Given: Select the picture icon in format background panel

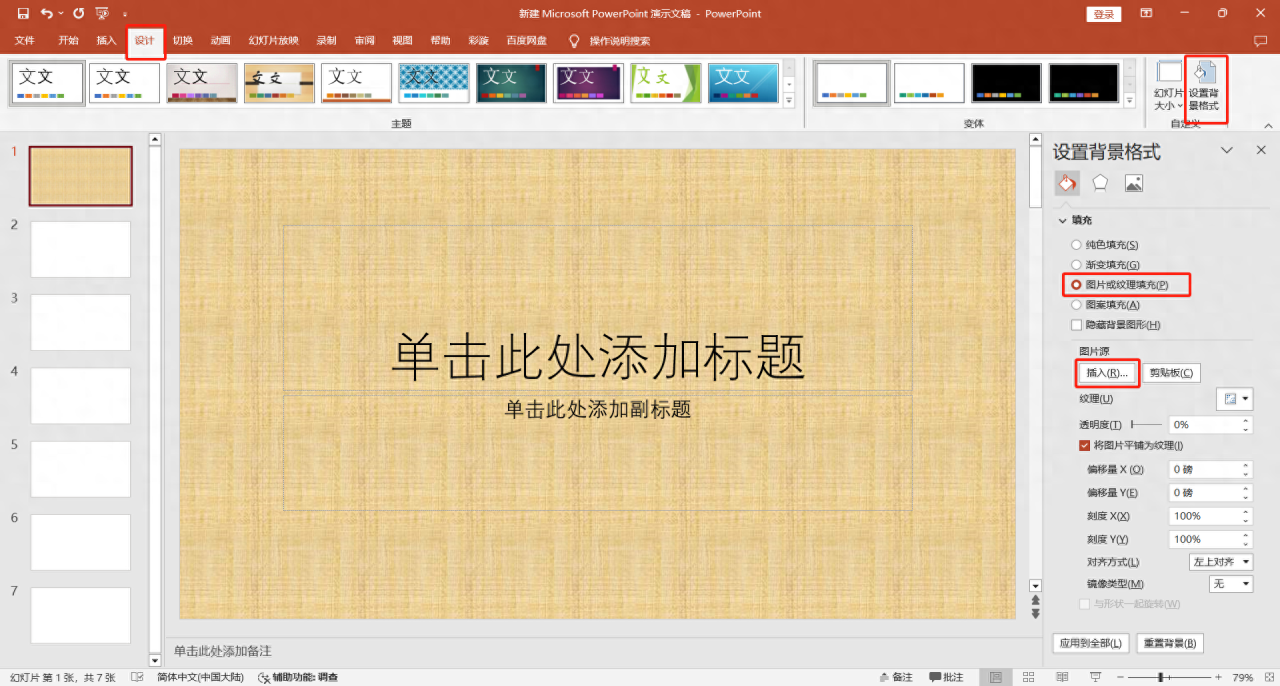Looking at the screenshot, I should pos(1133,183).
